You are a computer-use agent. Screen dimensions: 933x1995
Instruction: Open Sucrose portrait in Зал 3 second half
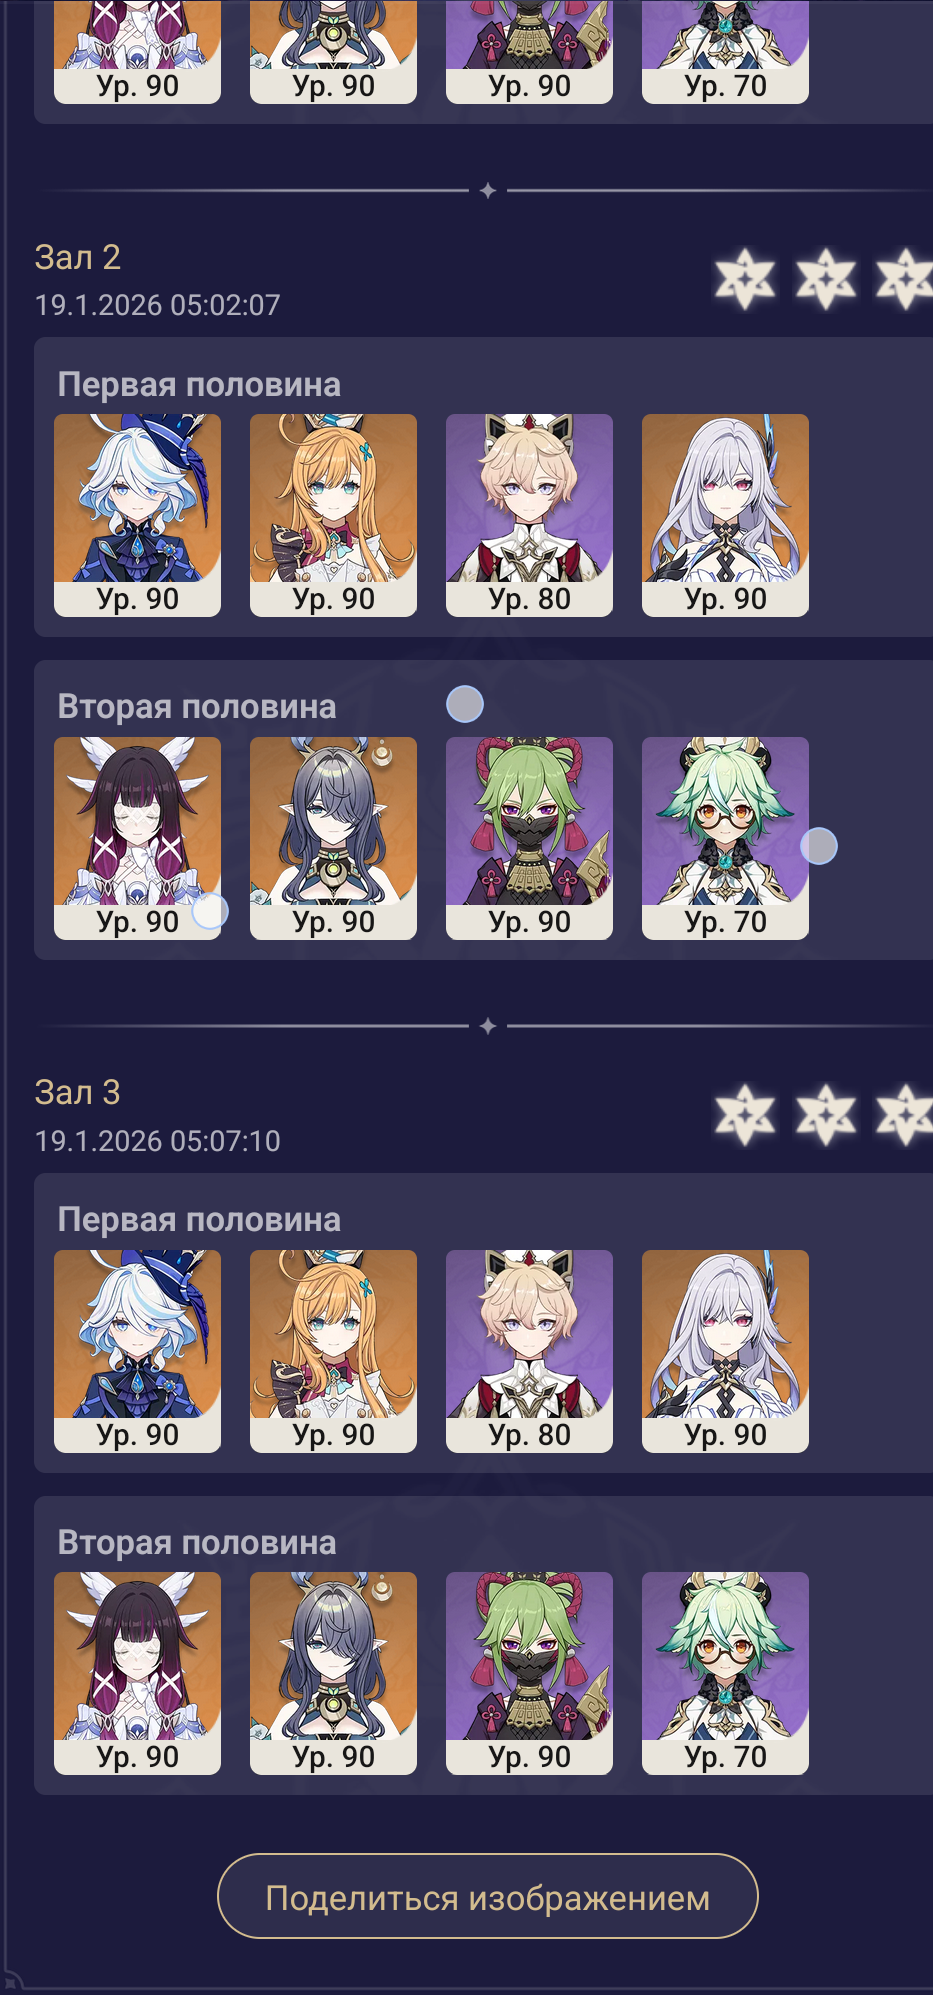pos(725,1673)
